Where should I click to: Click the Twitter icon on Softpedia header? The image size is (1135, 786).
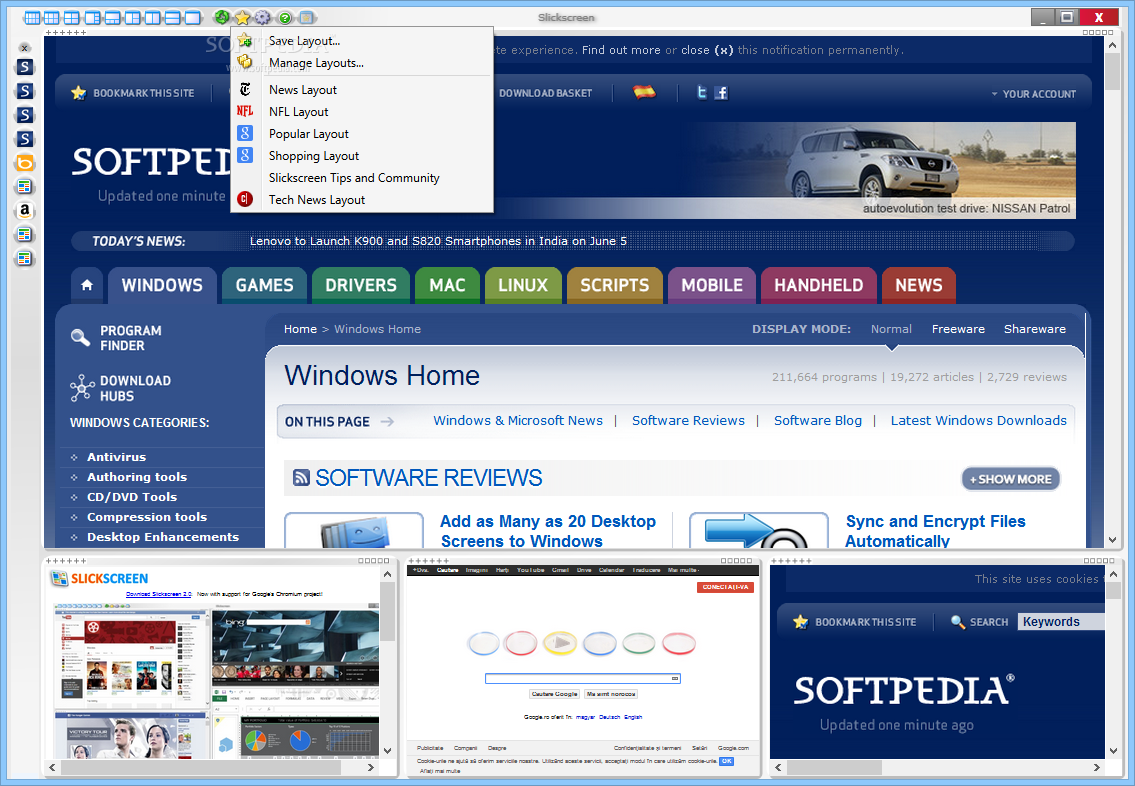(x=701, y=92)
